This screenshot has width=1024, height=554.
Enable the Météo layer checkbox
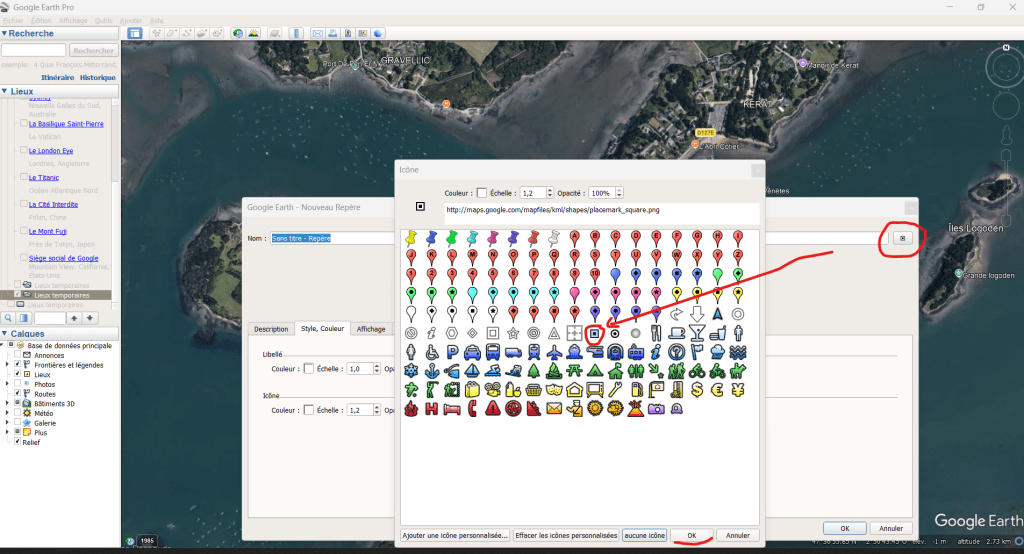point(18,413)
